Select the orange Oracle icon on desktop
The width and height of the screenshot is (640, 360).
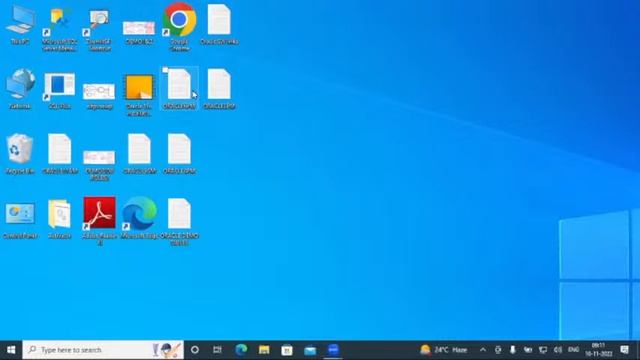pos(139,94)
